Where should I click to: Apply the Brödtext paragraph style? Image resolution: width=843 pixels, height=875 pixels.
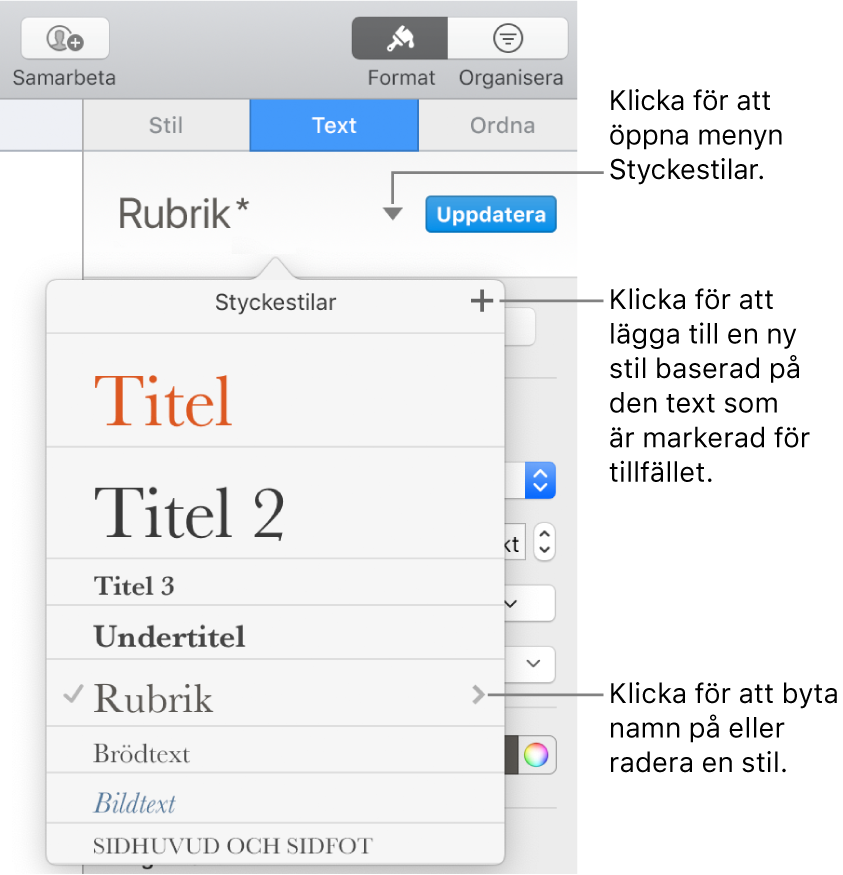tap(276, 749)
